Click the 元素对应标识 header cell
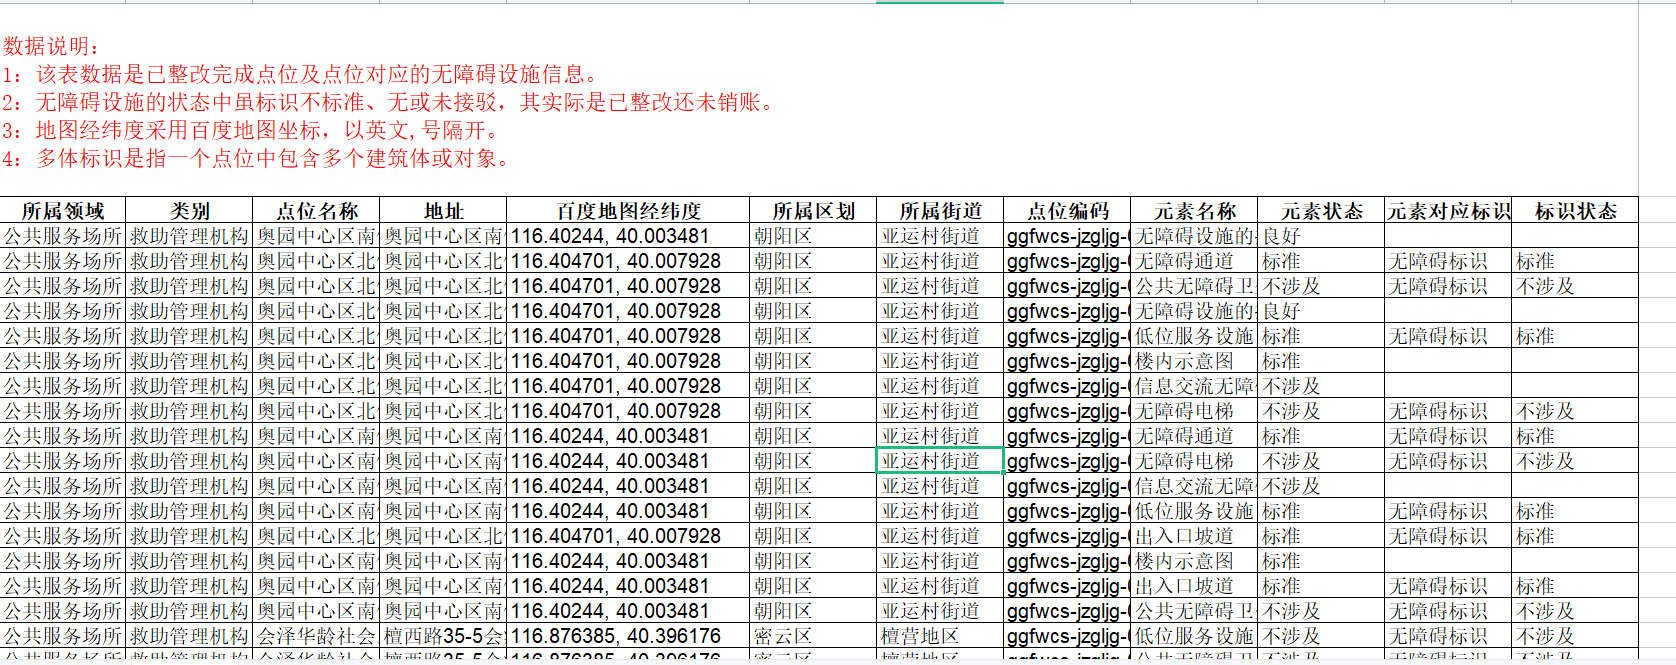This screenshot has width=1676, height=665. pyautogui.click(x=1448, y=211)
